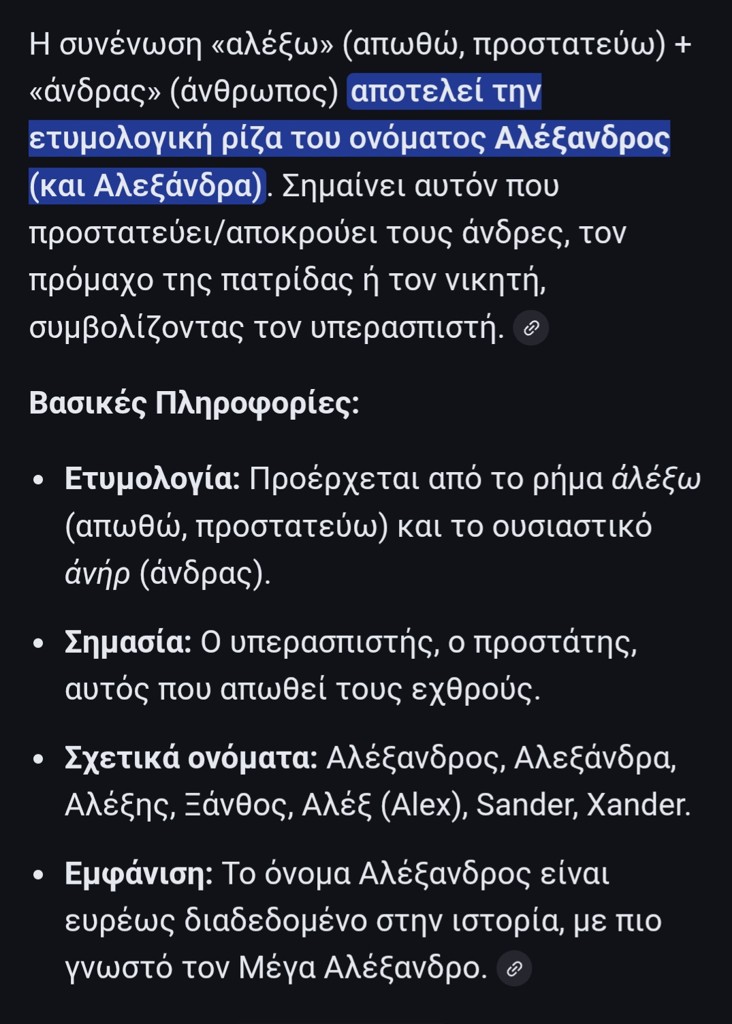732x1024 pixels.
Task: Click the bullet point before "Εμφάνιση"
Action: (38, 876)
